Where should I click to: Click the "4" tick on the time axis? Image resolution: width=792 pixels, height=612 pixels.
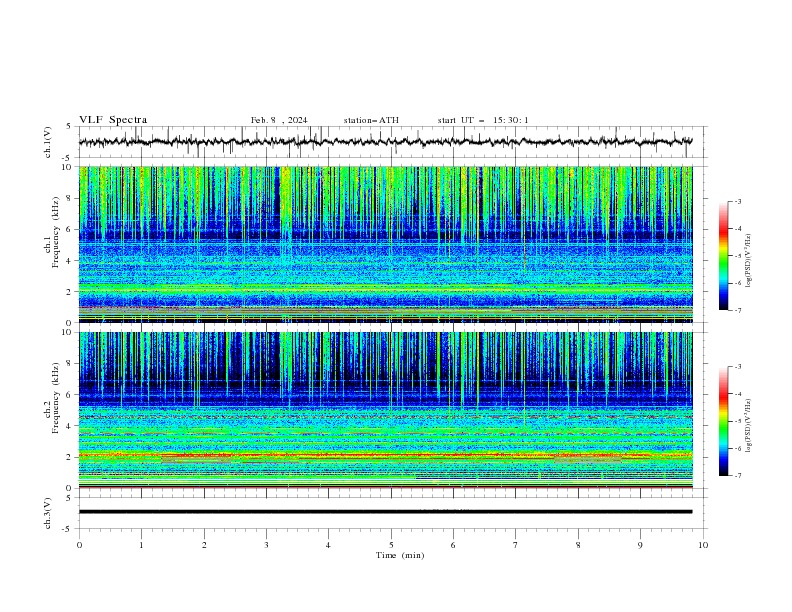click(328, 545)
